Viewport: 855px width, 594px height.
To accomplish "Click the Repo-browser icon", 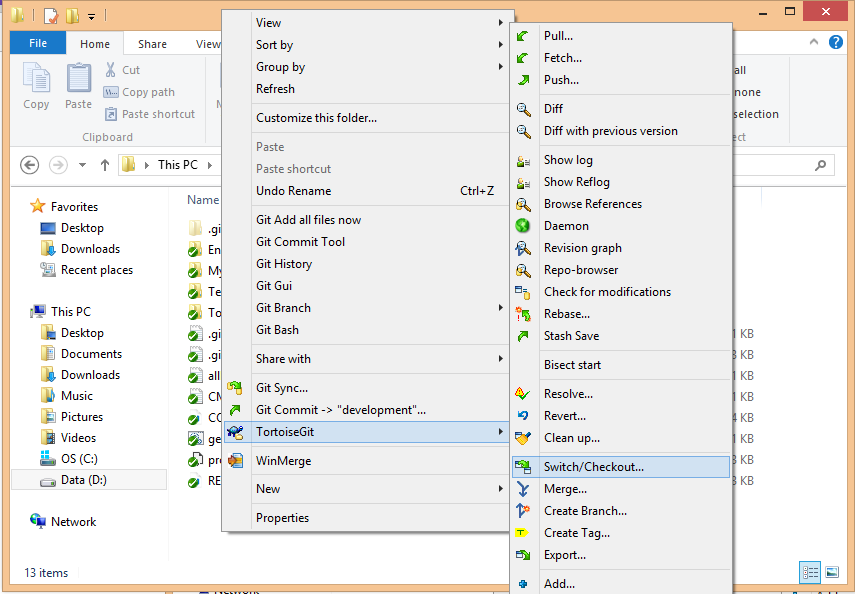I will coord(523,270).
